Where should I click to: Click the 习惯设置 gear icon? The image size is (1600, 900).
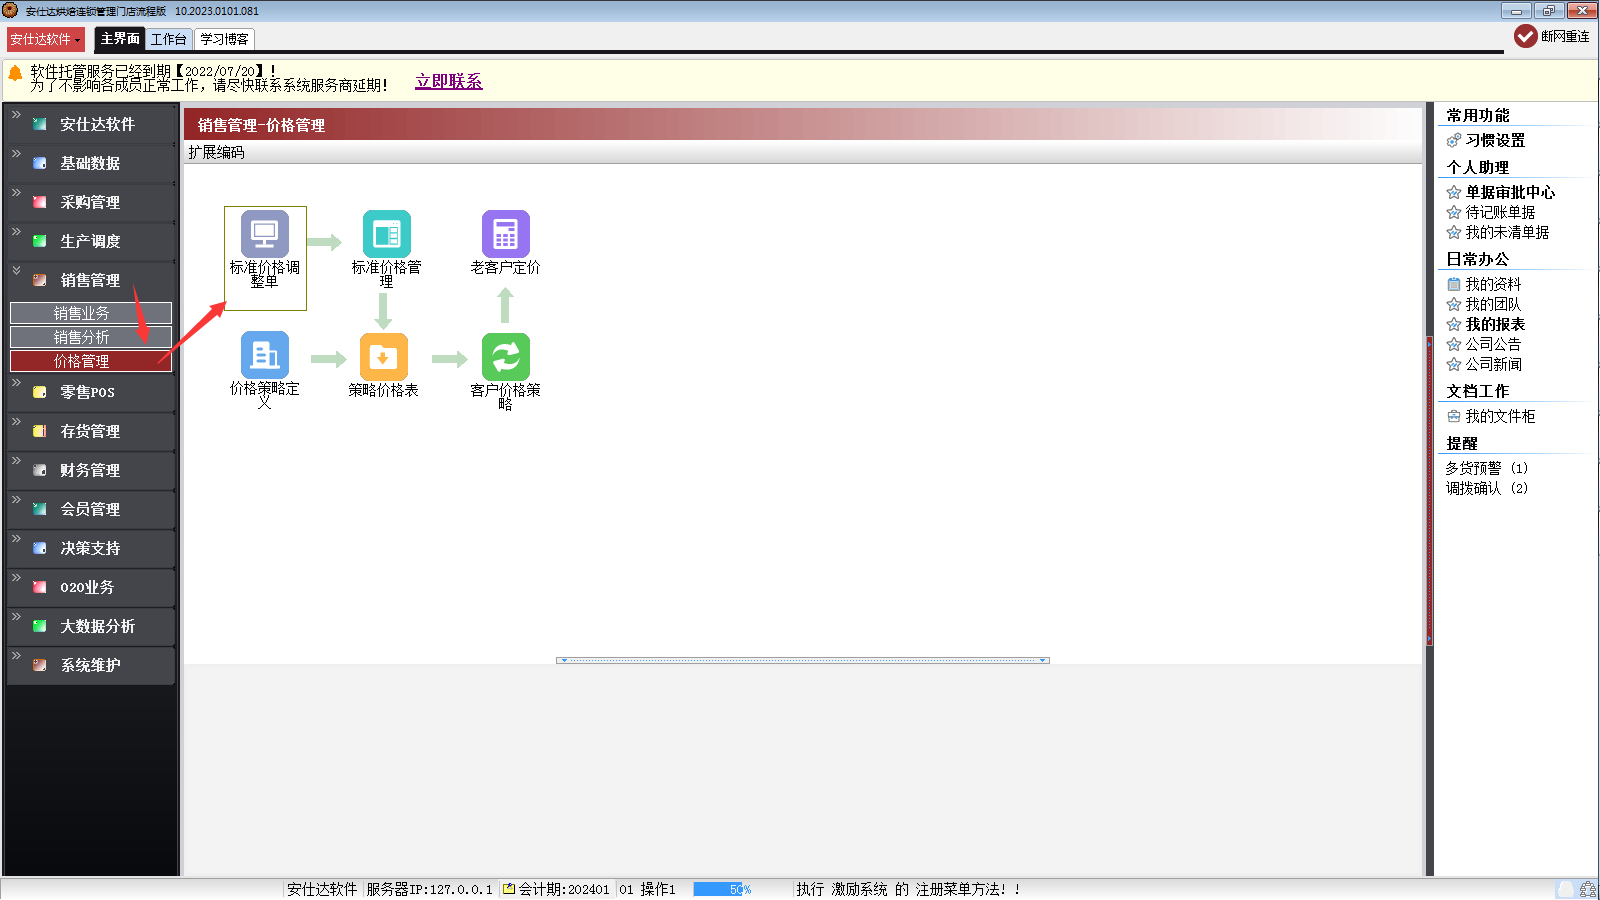point(1454,141)
